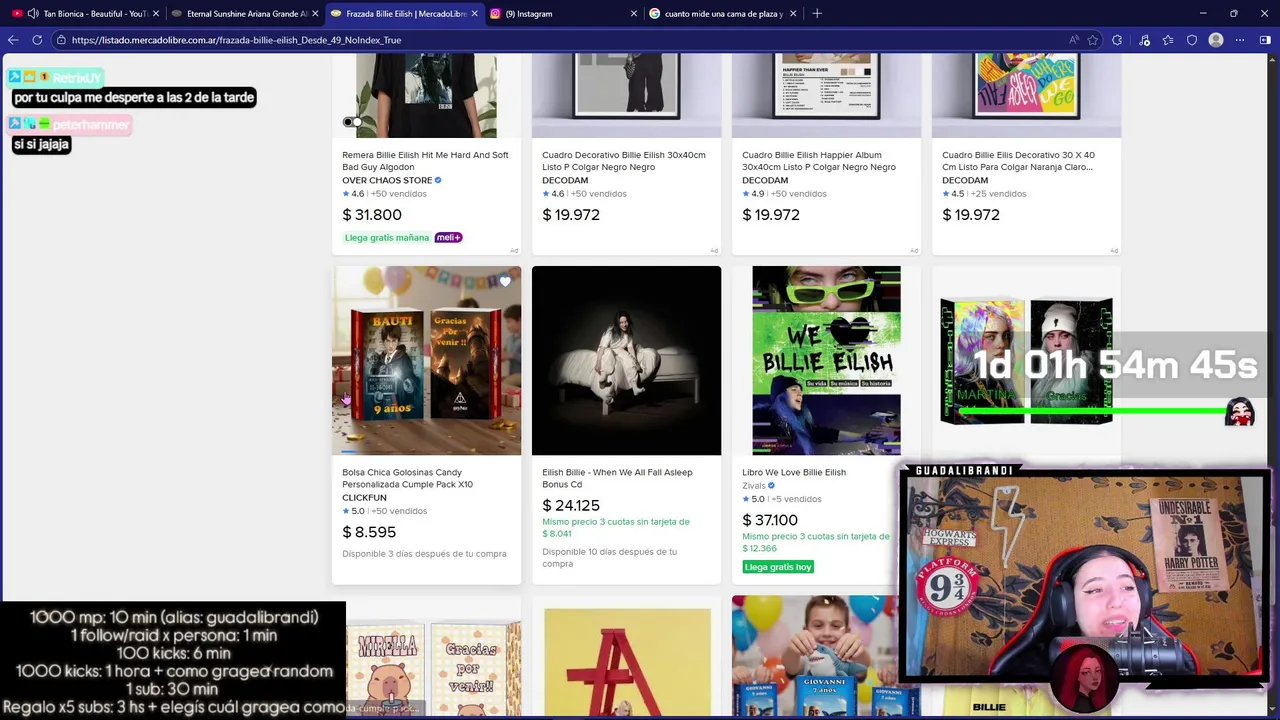The image size is (1280, 720).
Task: Open the browser profile avatar
Action: [x=1216, y=40]
